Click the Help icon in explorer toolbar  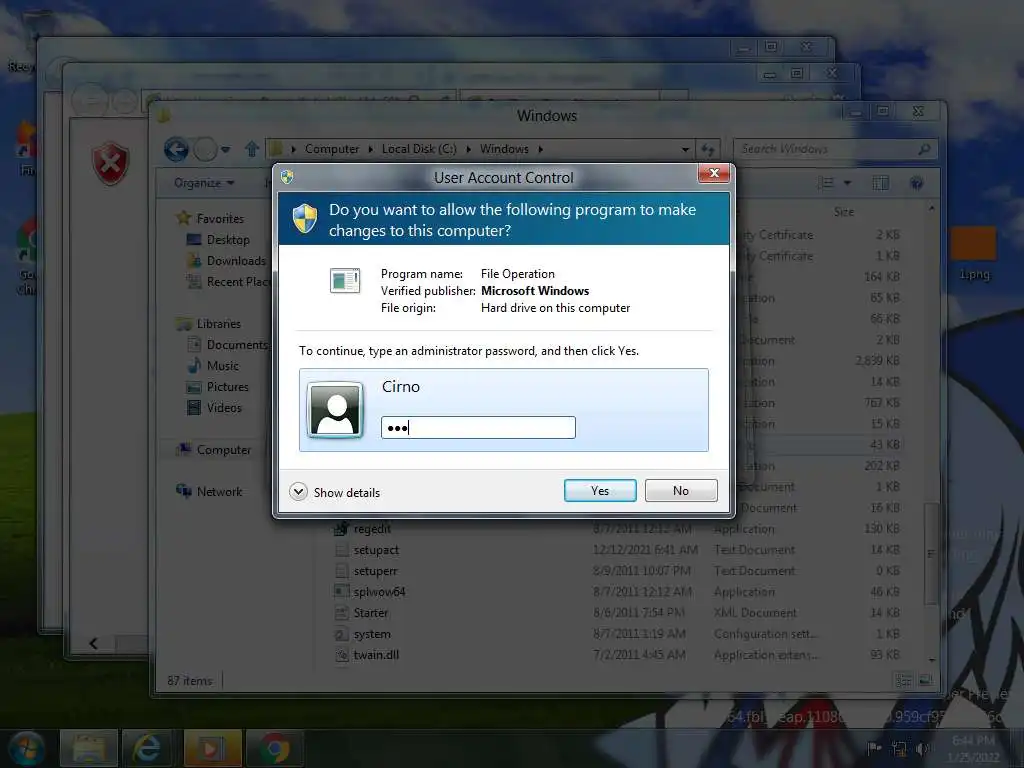point(916,183)
